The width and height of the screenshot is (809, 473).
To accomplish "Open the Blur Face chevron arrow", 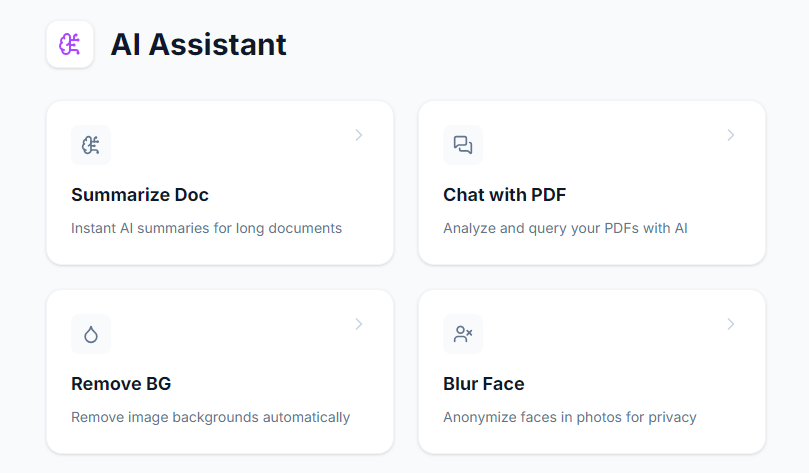I will (731, 324).
